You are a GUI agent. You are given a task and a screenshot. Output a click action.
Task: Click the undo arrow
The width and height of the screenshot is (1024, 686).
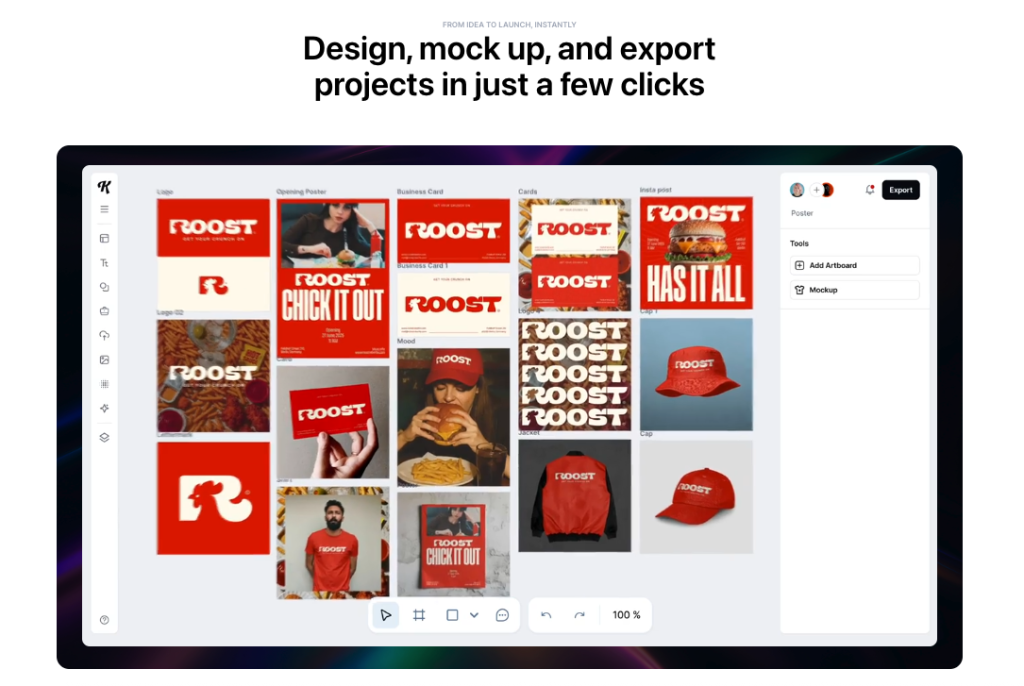[x=546, y=615]
